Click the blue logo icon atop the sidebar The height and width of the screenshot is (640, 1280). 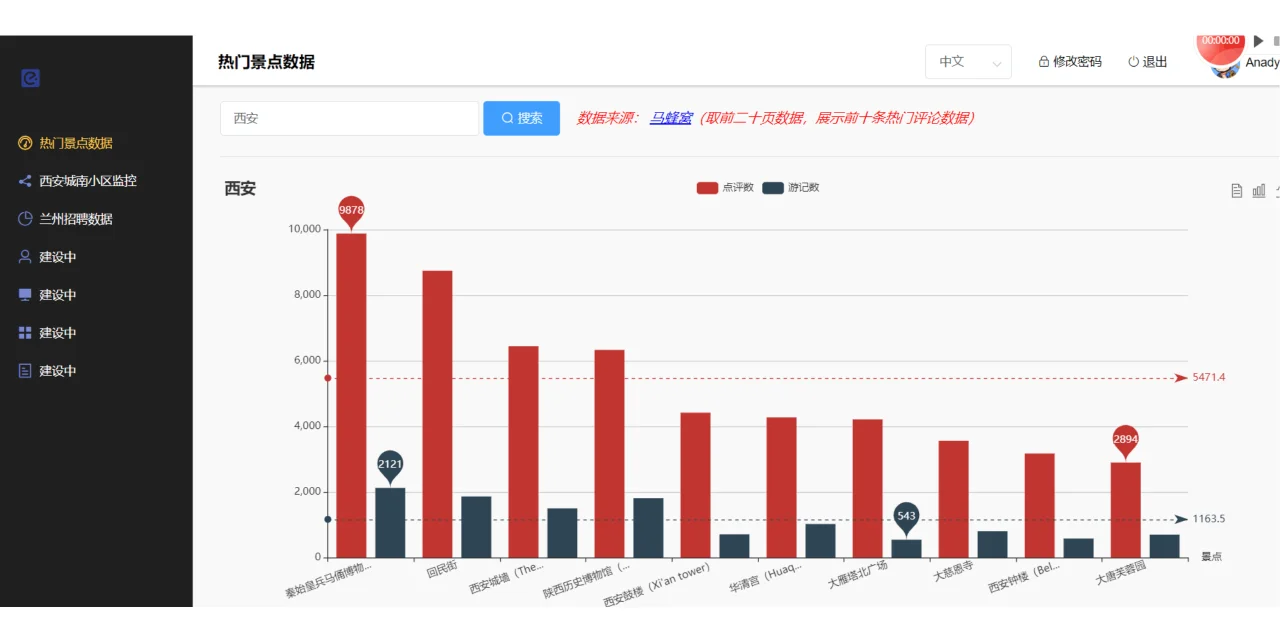tap(30, 77)
